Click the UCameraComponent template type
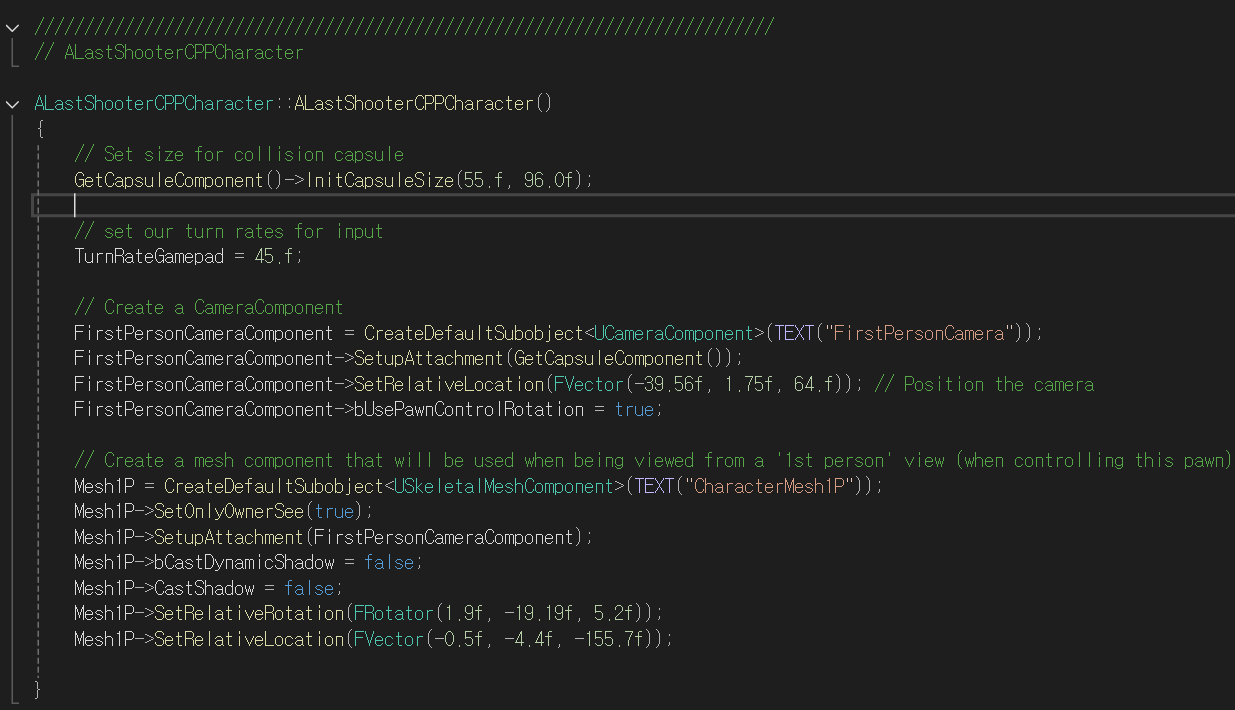The width and height of the screenshot is (1235, 710). [674, 333]
